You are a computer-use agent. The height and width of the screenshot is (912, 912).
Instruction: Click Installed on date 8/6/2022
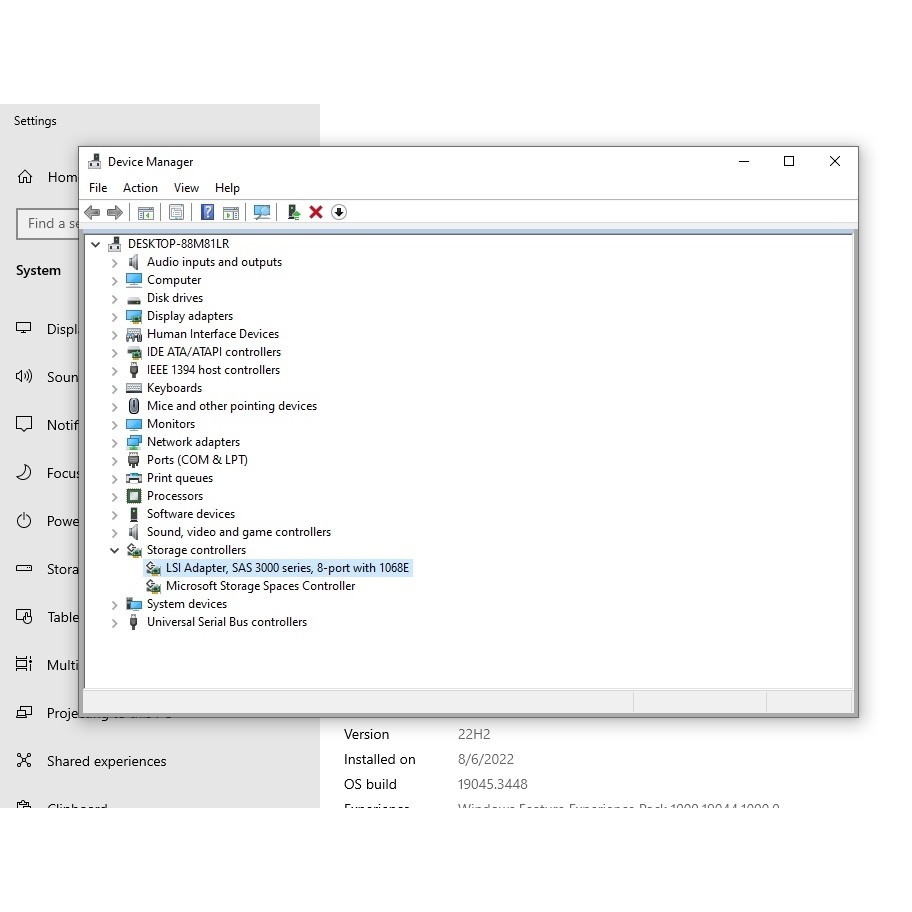click(486, 759)
